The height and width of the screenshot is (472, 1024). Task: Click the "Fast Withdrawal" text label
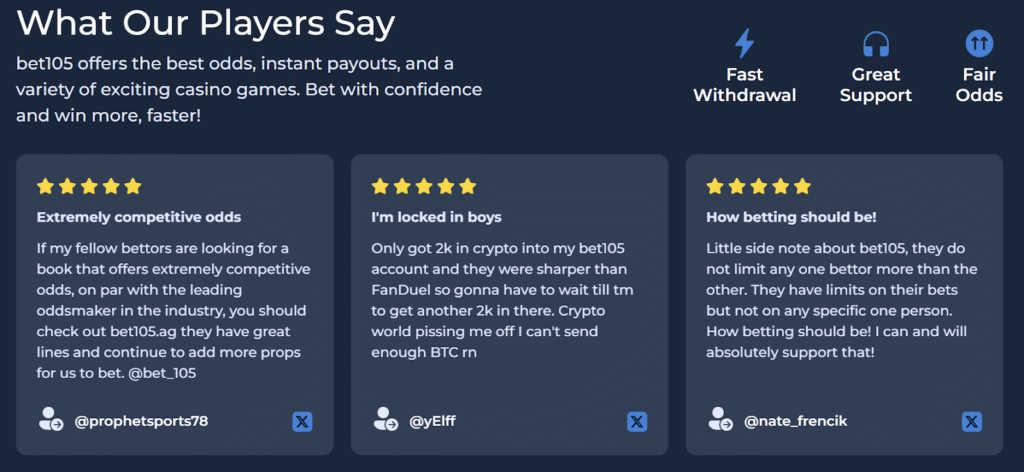pos(744,85)
